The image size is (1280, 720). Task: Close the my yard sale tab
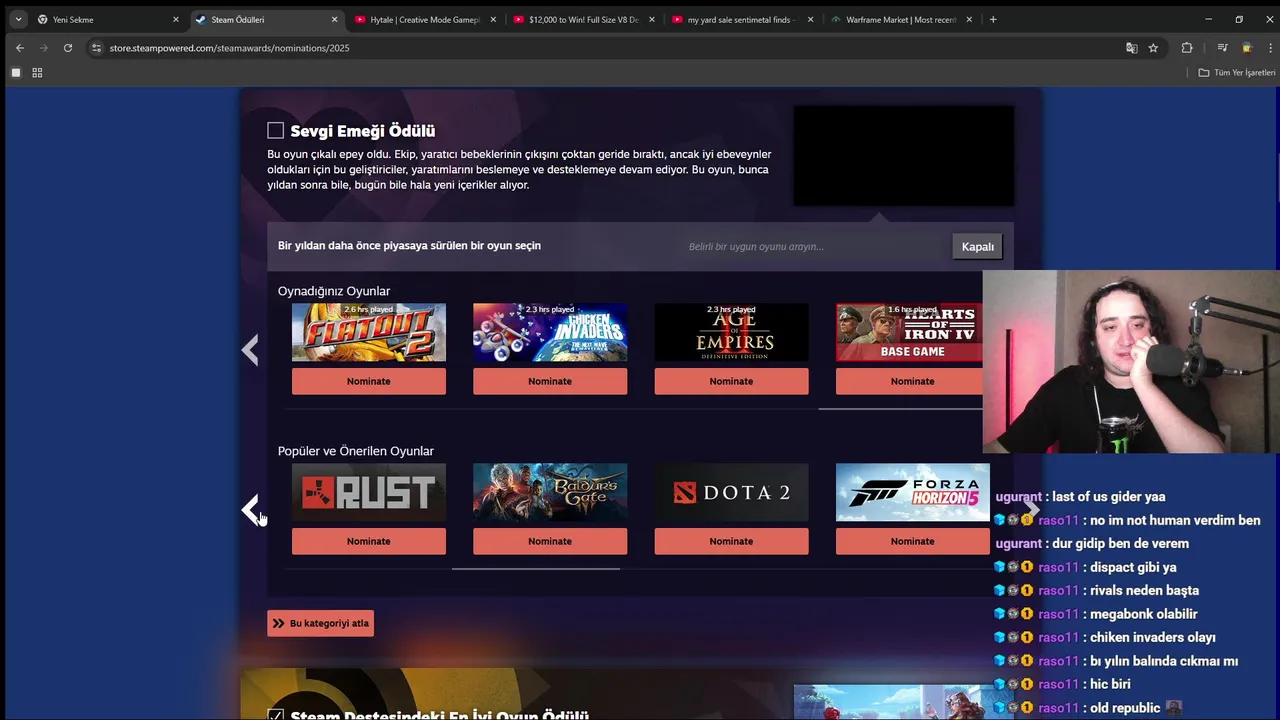(811, 19)
